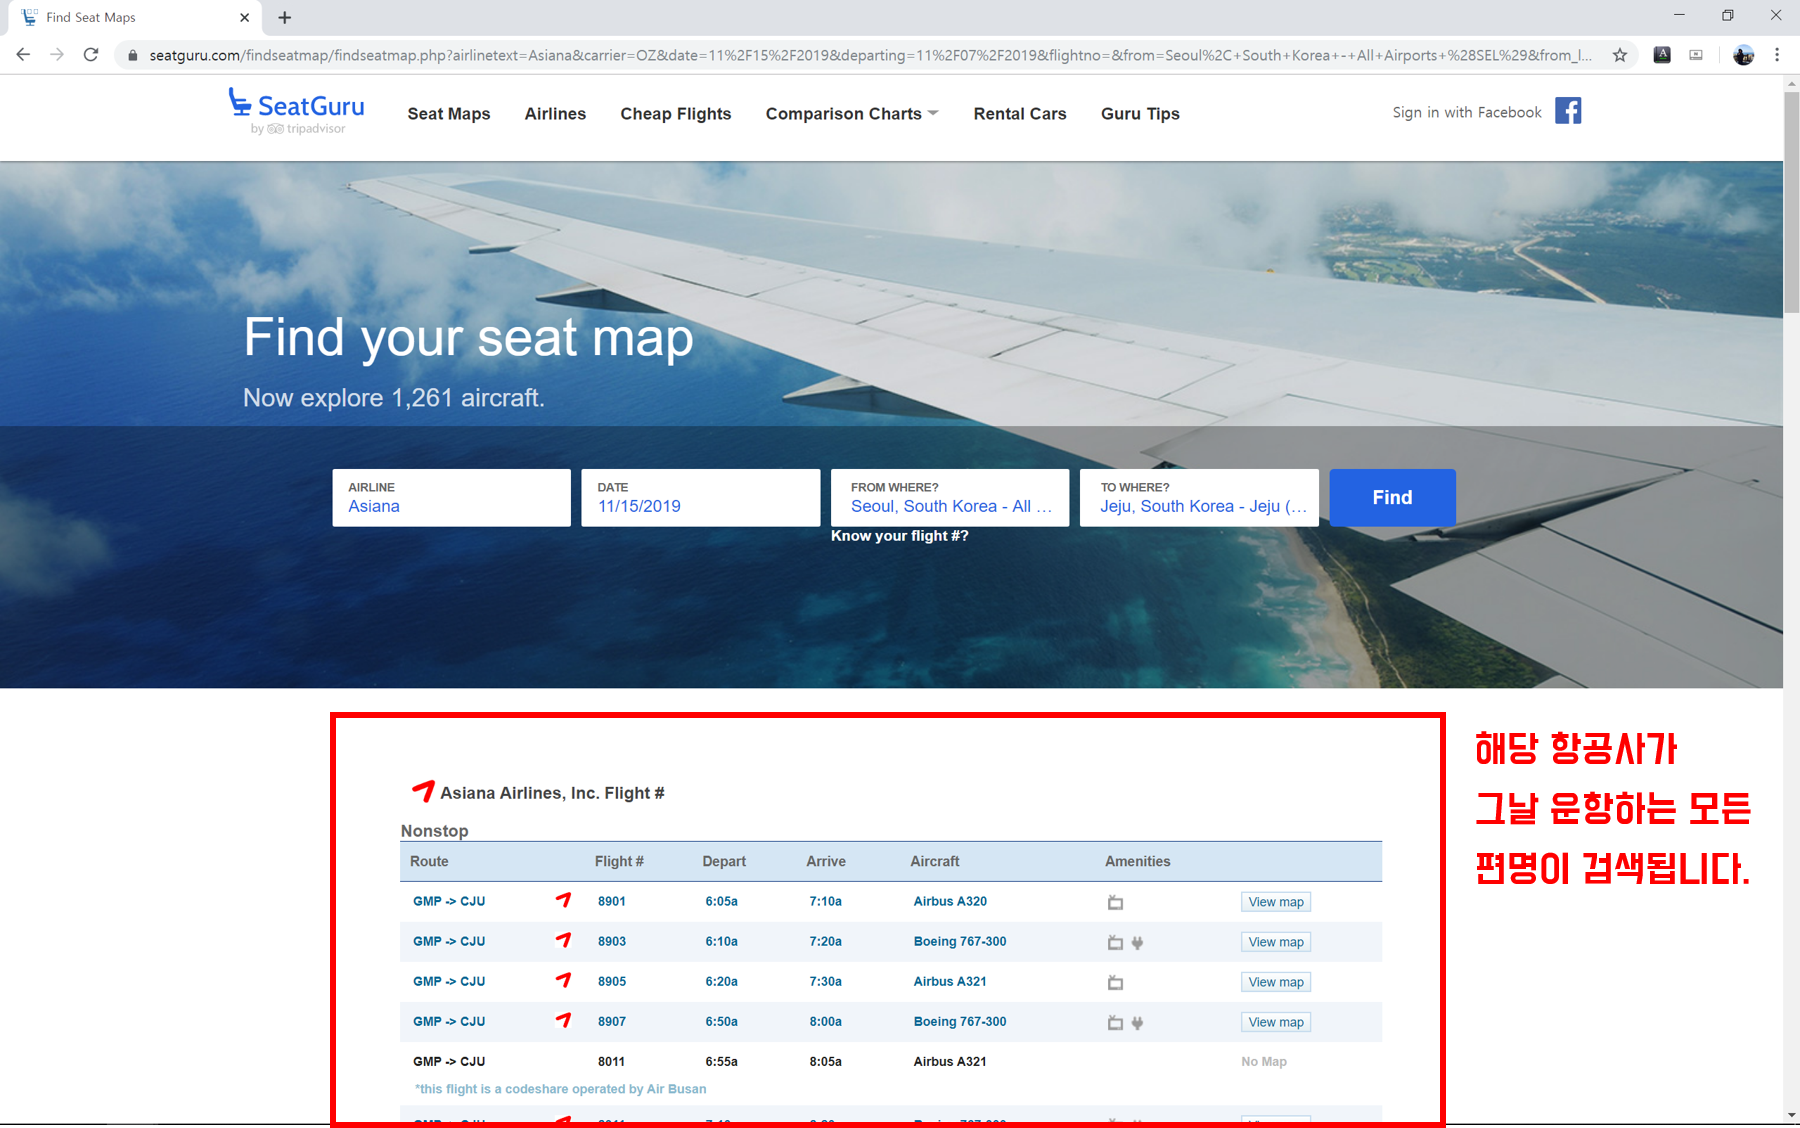Click Asiana logo on flight 8901 row

point(564,900)
